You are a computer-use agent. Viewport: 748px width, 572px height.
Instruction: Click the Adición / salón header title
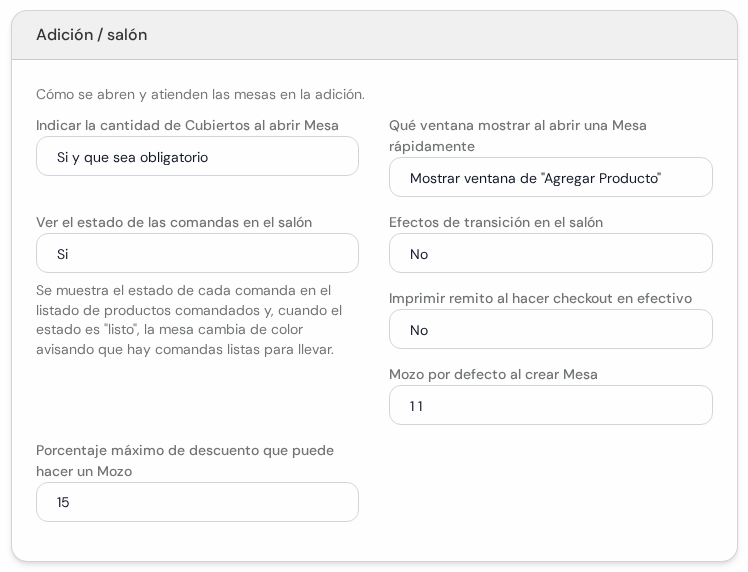(x=92, y=35)
